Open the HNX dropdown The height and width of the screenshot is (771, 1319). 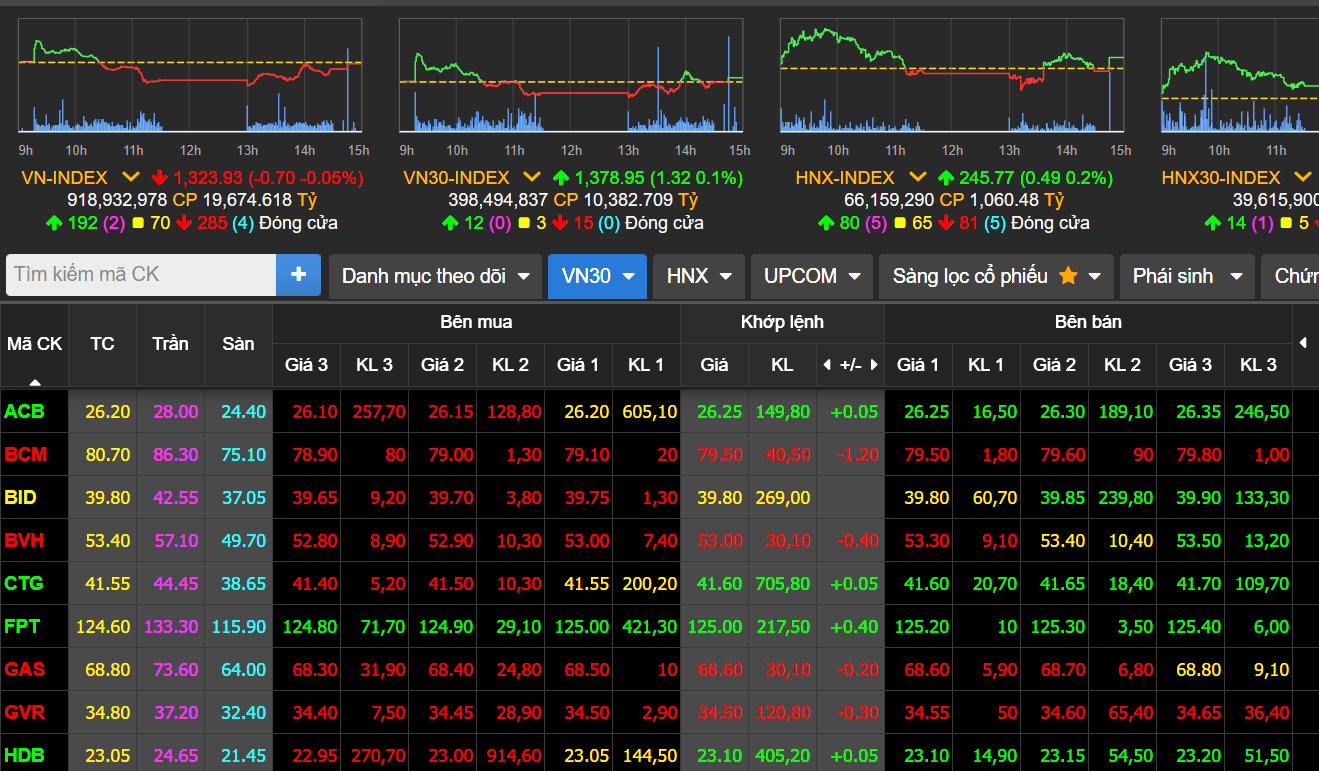tap(699, 276)
